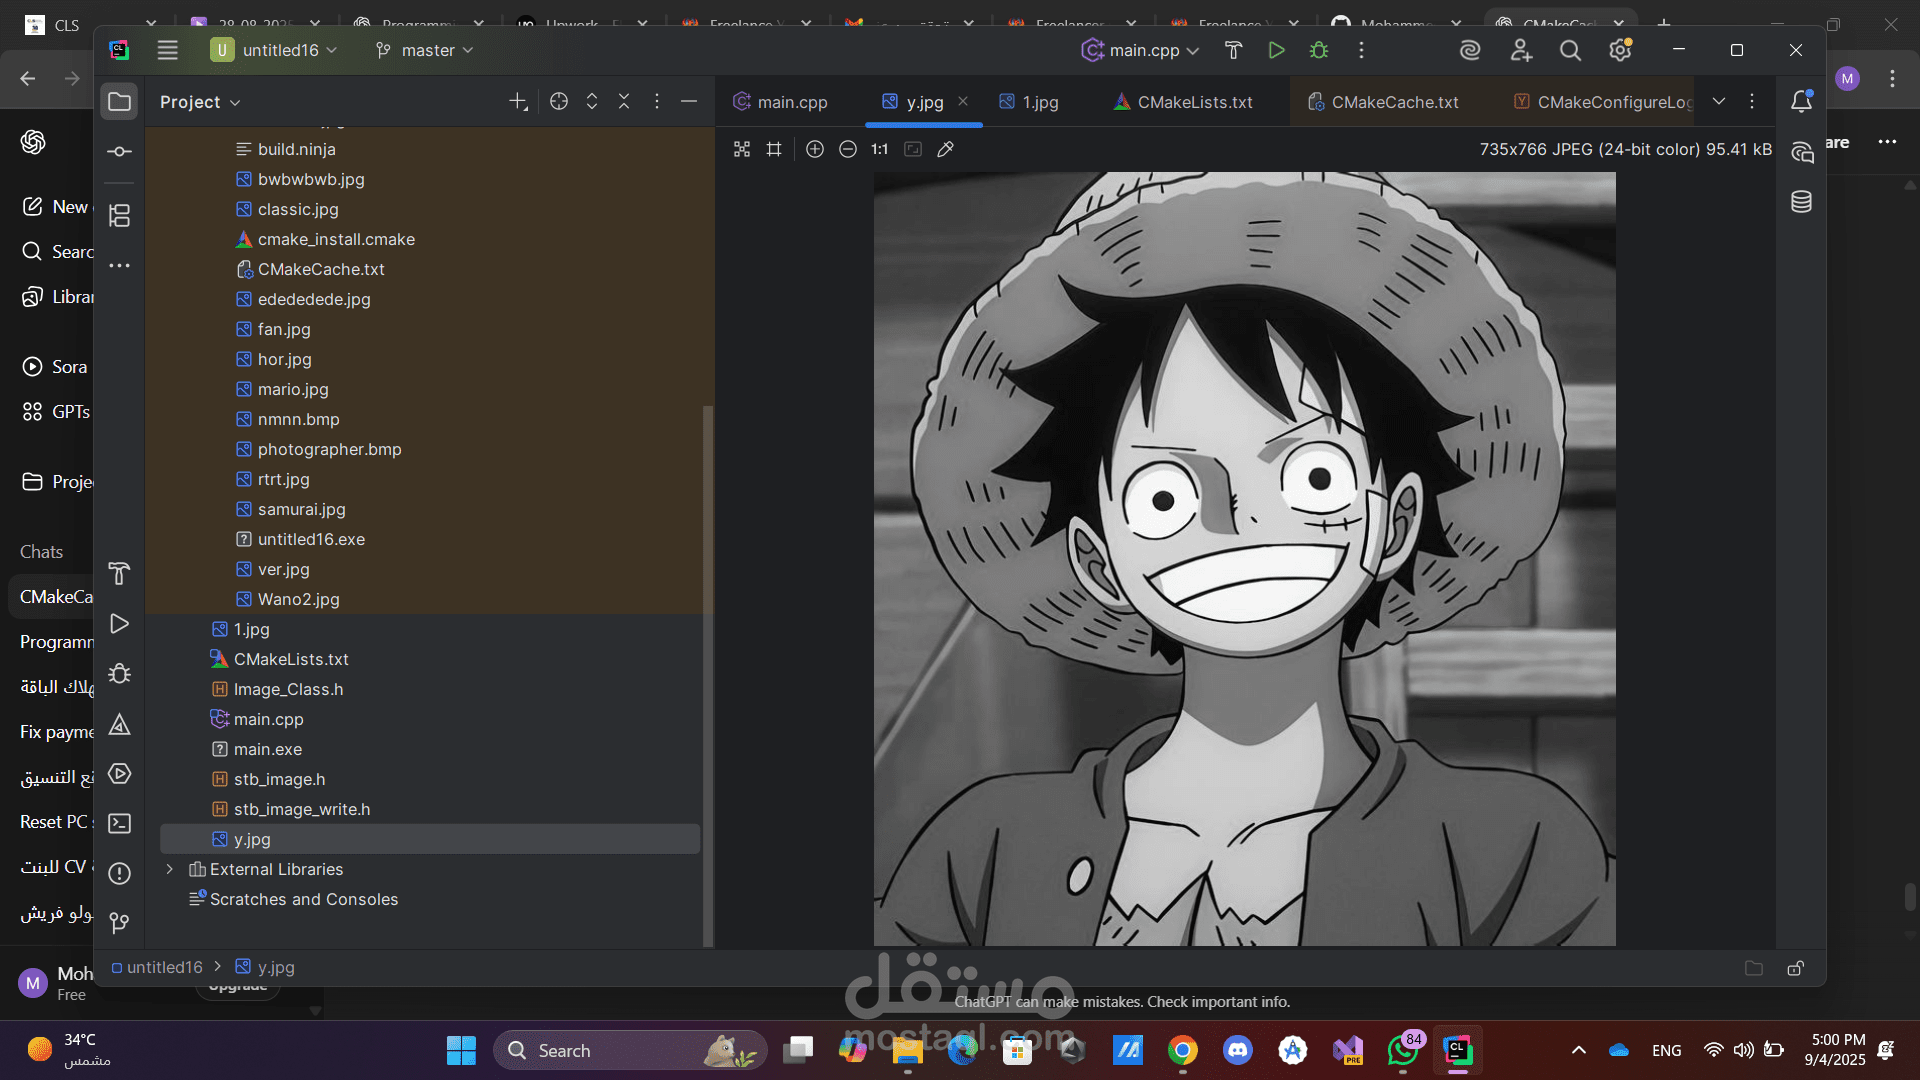1920x1080 pixels.
Task: Open More Actions next to the debug icon
Action: pos(1361,50)
